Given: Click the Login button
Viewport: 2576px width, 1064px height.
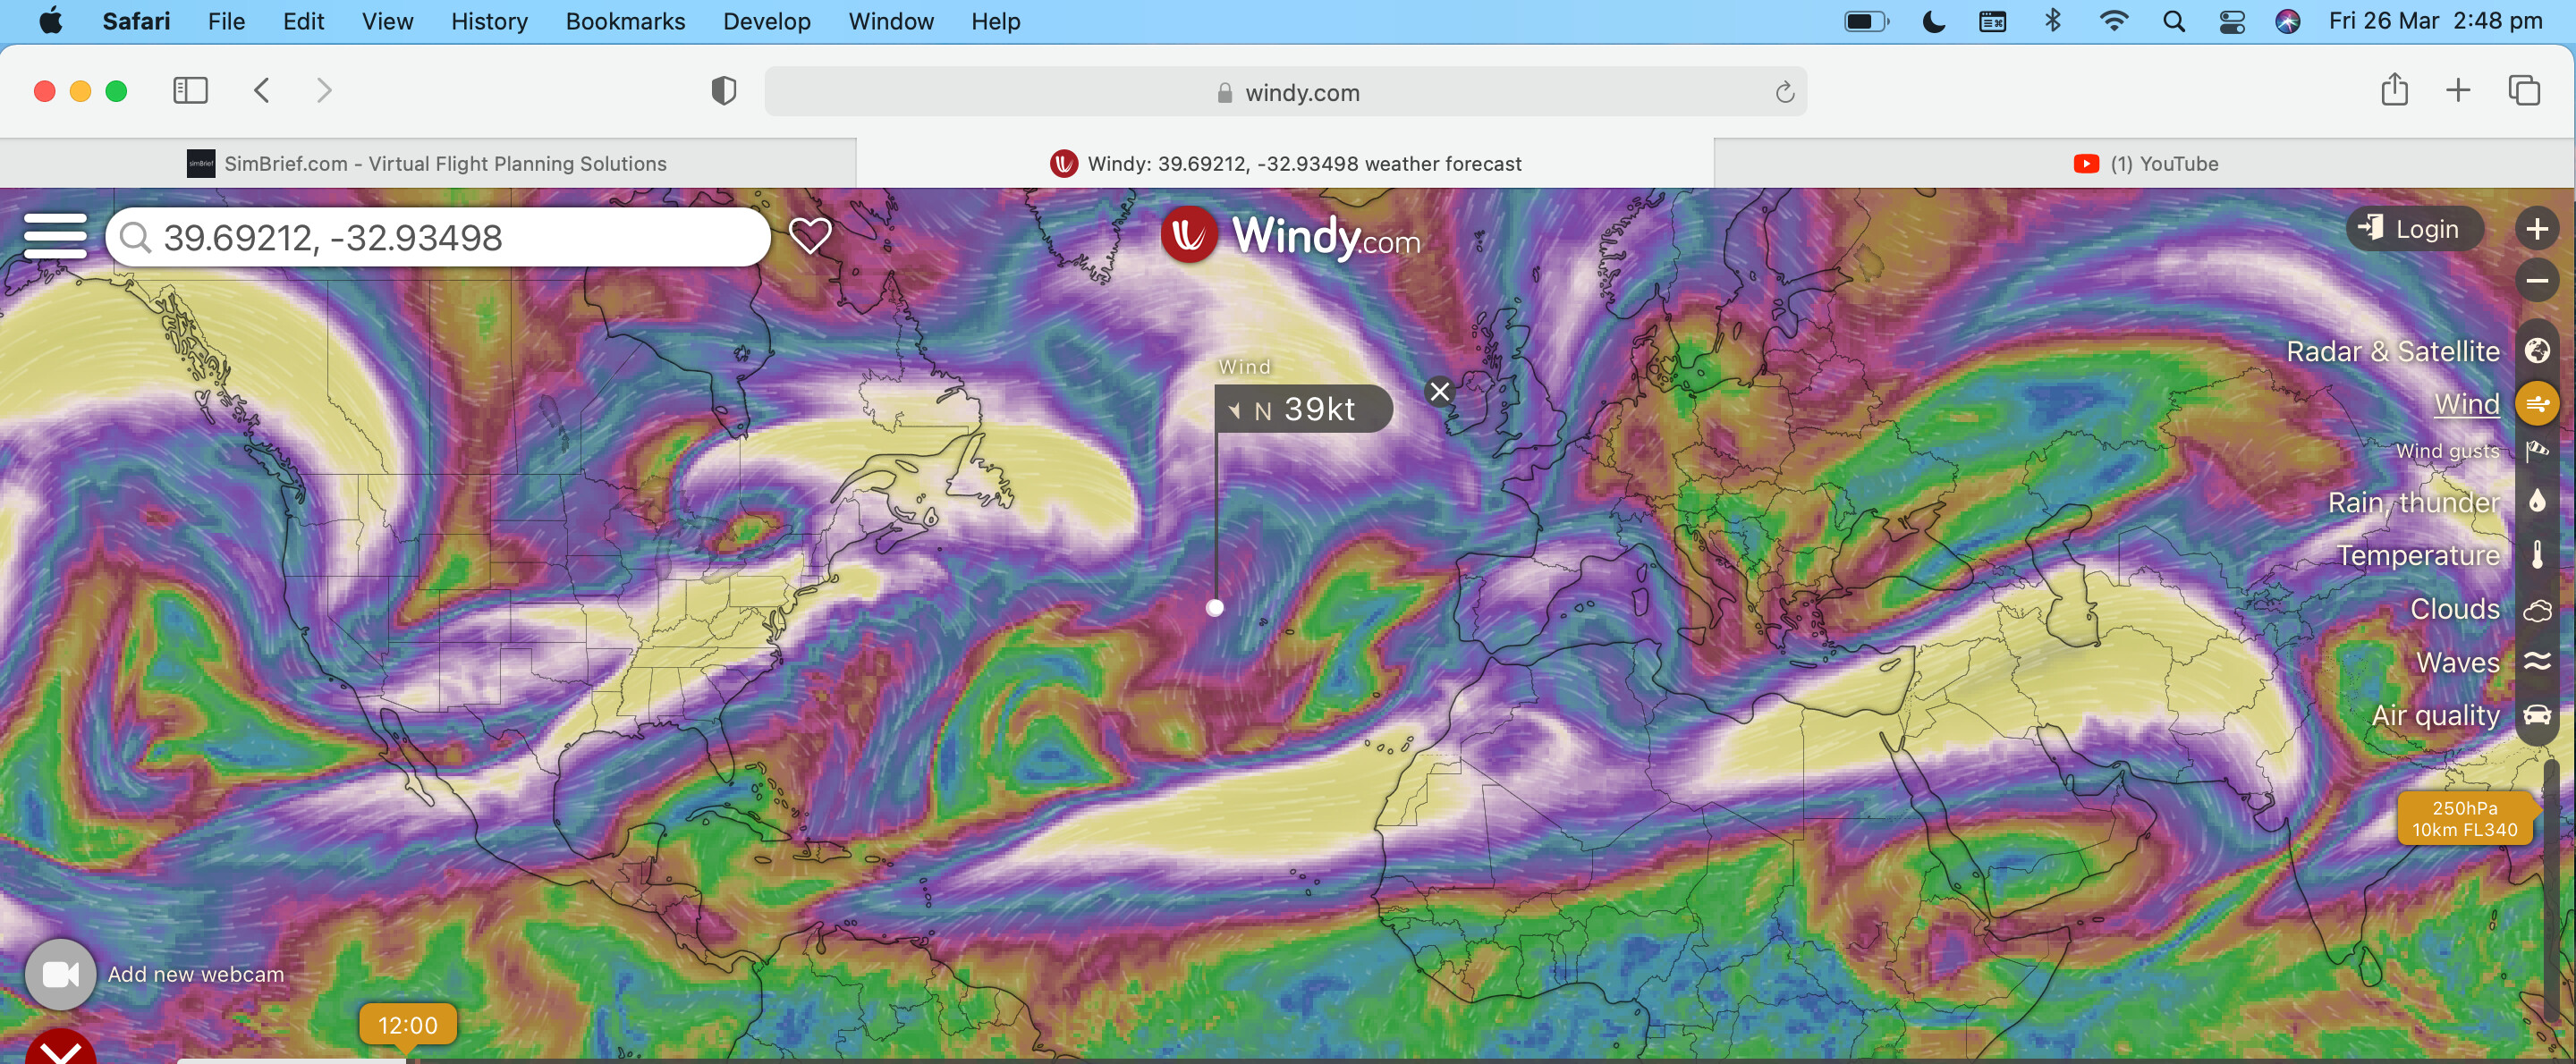Looking at the screenshot, I should (x=2415, y=229).
